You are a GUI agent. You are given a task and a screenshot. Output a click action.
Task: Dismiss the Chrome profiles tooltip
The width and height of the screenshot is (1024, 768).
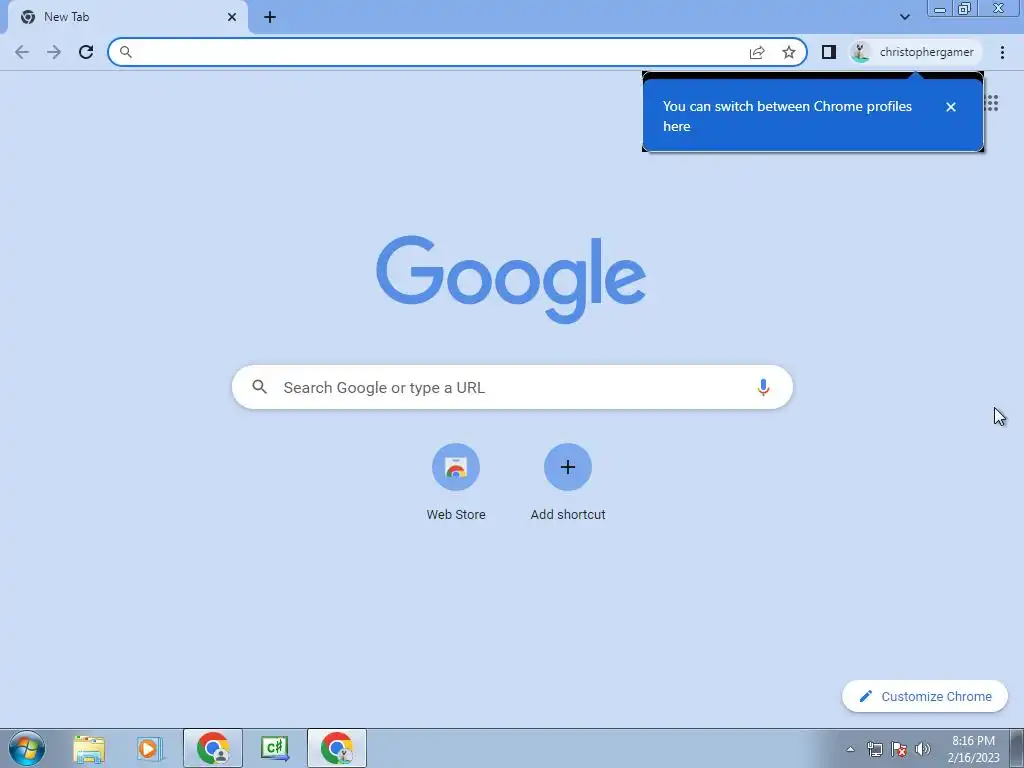[951, 106]
